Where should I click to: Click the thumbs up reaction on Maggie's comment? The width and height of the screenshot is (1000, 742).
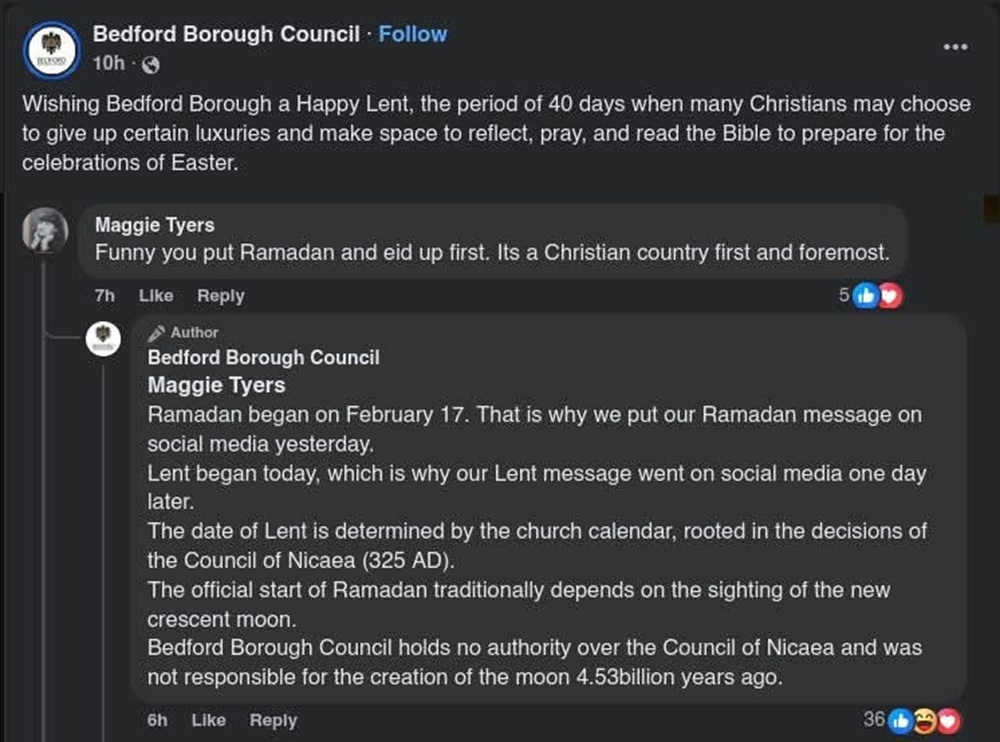tap(866, 295)
